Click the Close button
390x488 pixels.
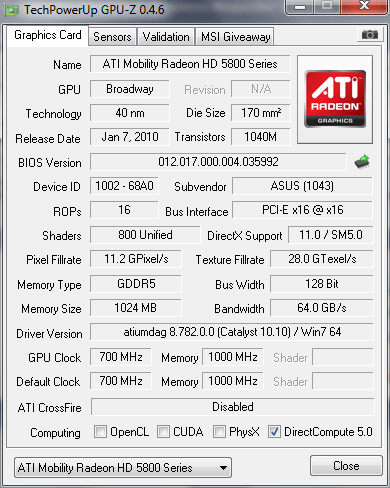[346, 466]
